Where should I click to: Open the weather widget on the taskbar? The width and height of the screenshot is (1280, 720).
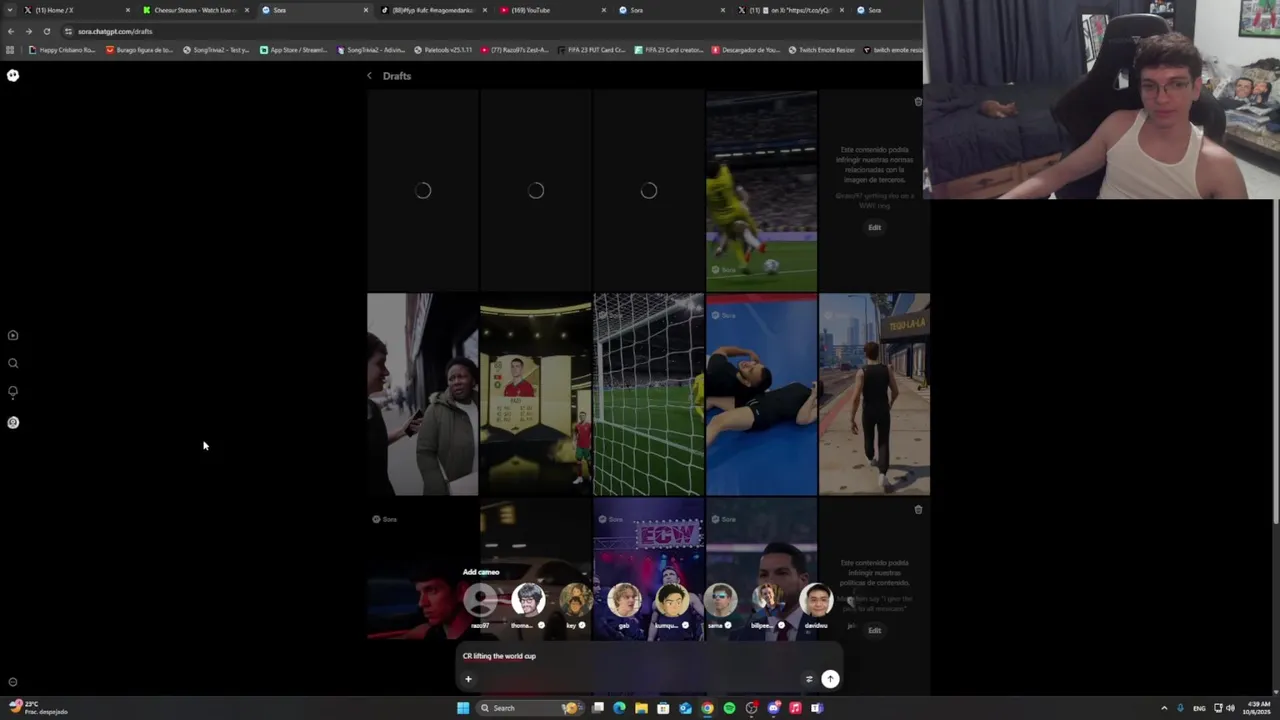point(40,708)
